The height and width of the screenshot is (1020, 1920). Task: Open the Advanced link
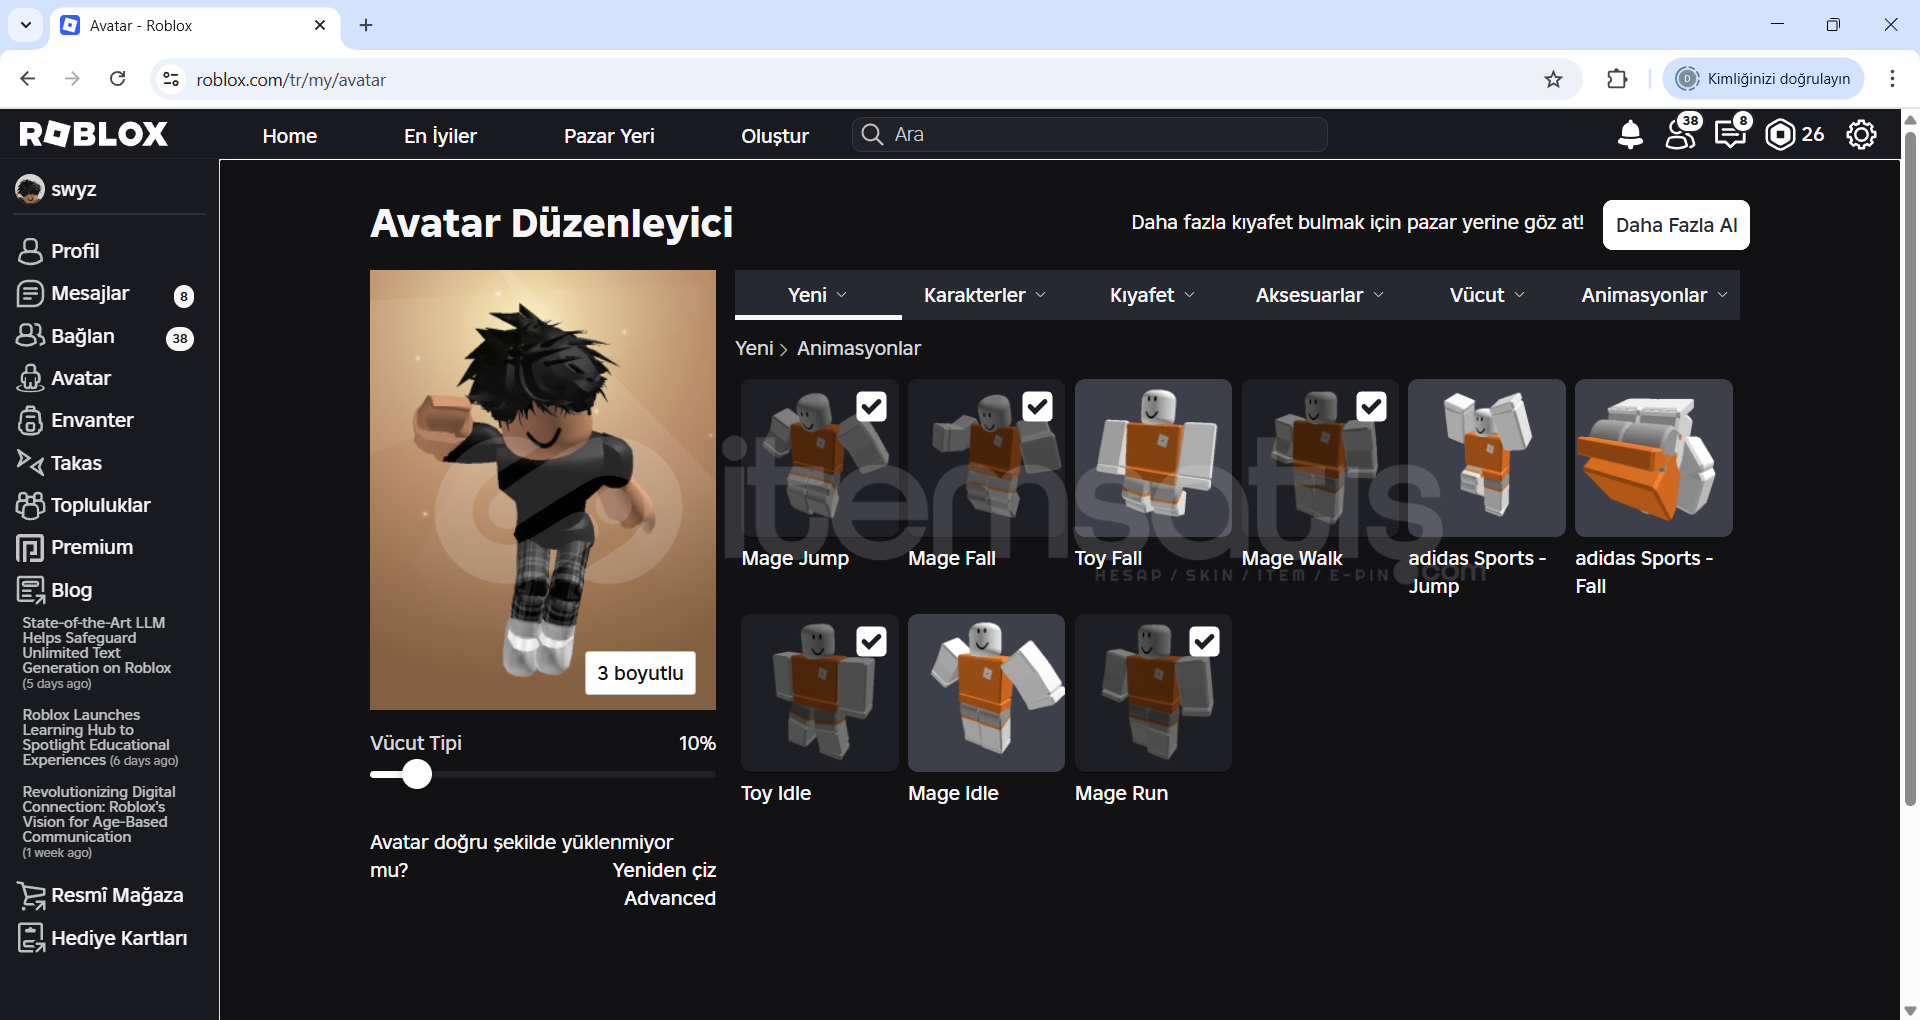pyautogui.click(x=670, y=898)
